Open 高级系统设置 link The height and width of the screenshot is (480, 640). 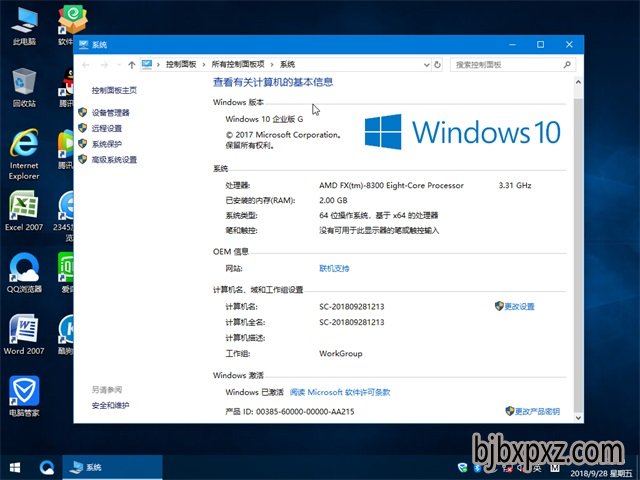click(x=114, y=160)
